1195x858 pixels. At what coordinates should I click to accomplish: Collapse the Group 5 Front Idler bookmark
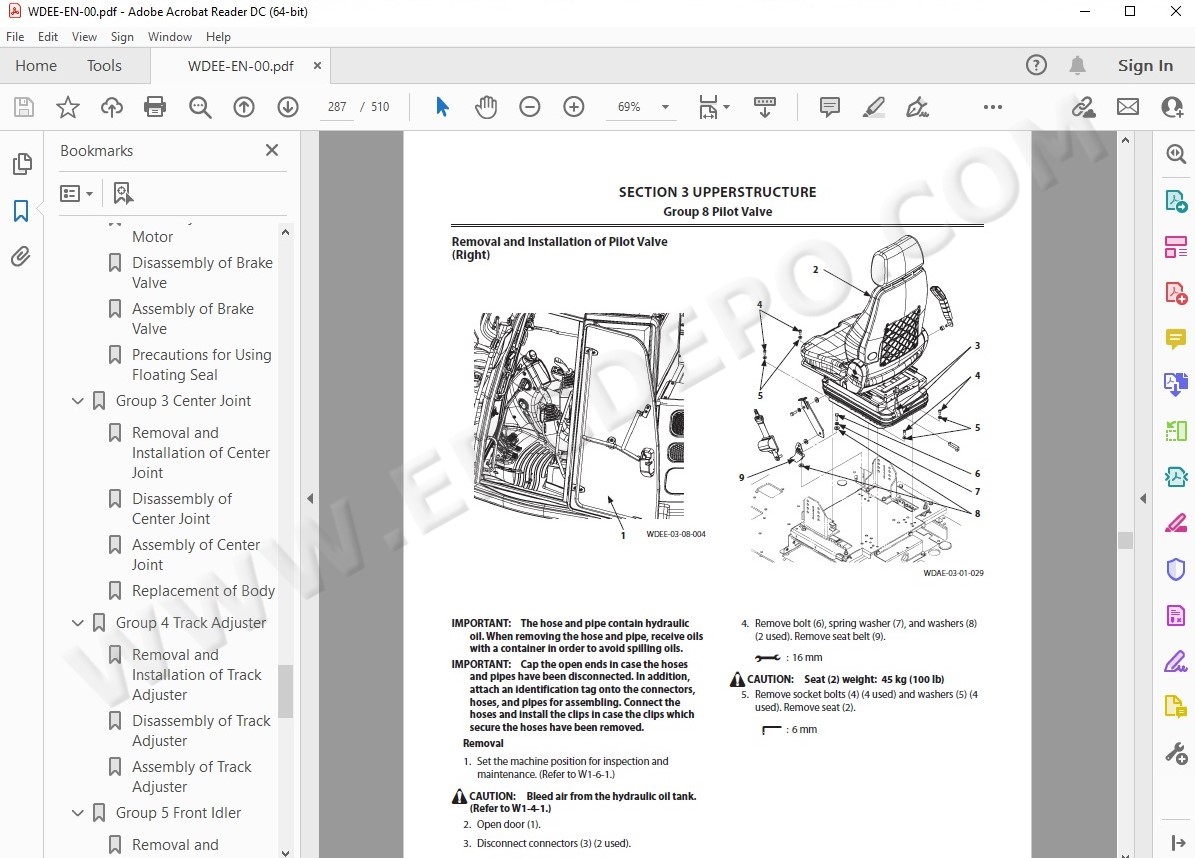[x=78, y=813]
